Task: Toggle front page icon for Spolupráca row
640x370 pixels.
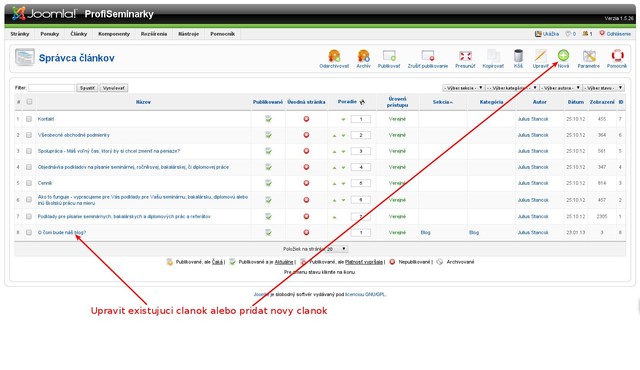Action: (x=306, y=151)
